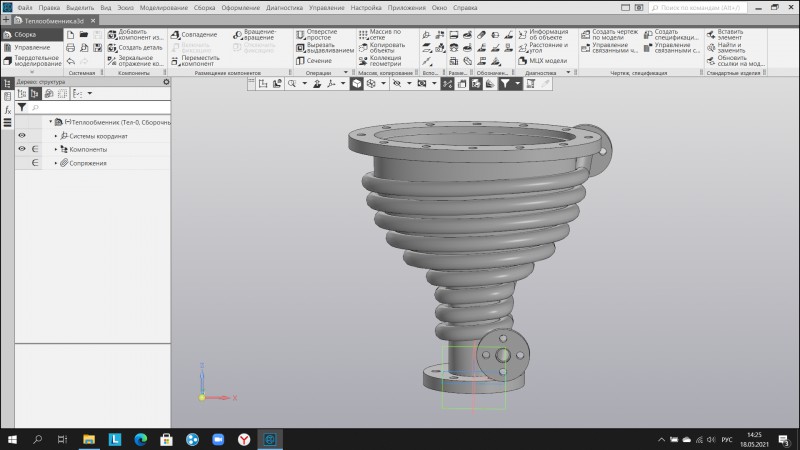Select Копировать объекты tool

(x=382, y=47)
